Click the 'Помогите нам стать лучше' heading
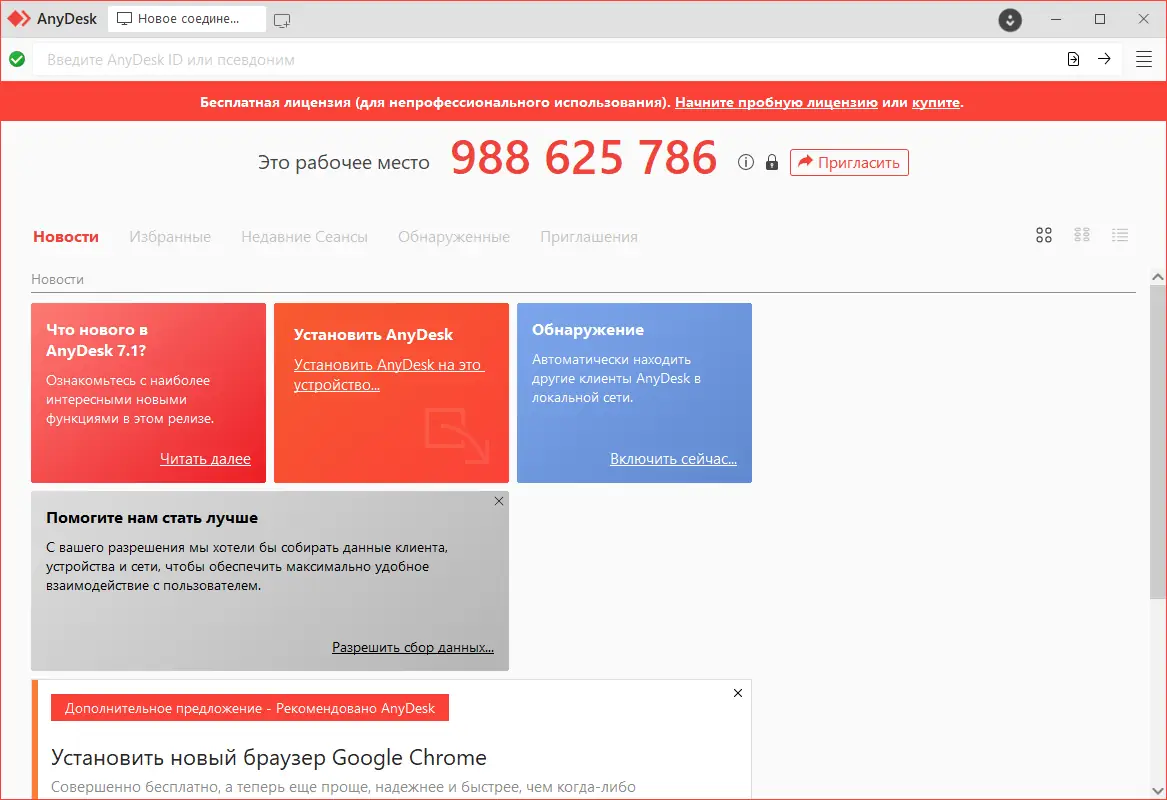 click(x=152, y=518)
